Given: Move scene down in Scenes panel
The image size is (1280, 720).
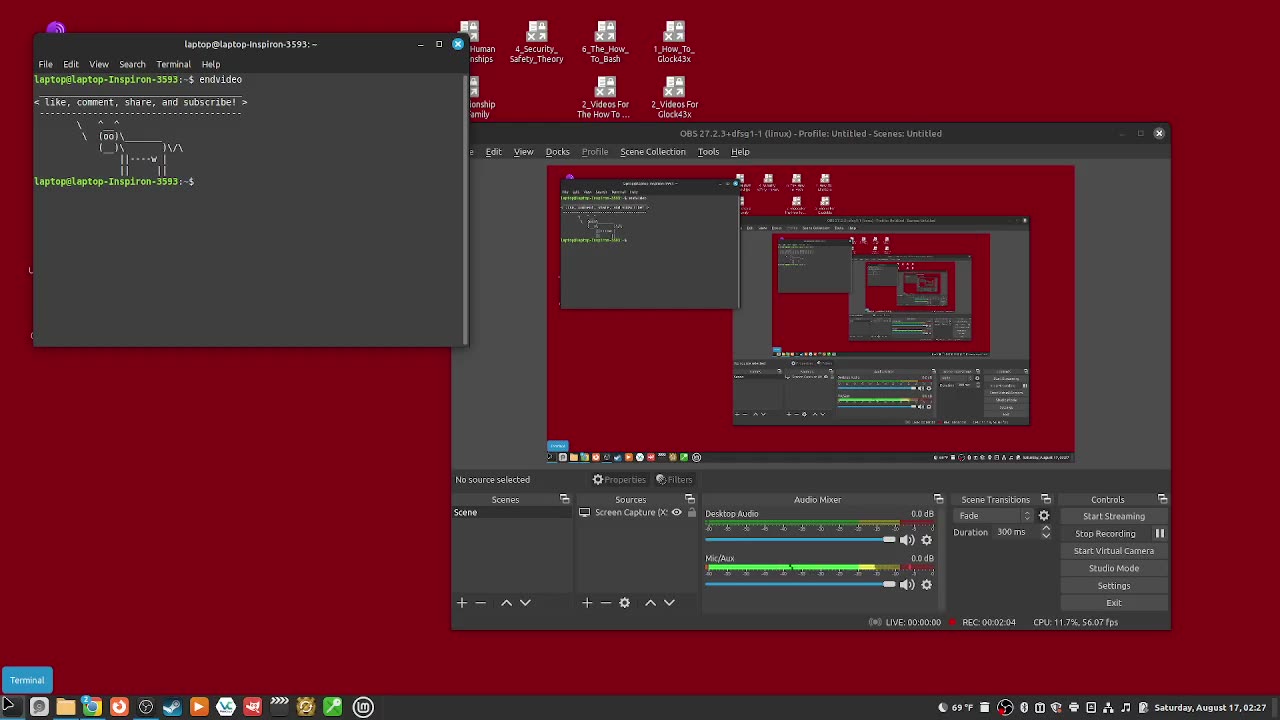Looking at the screenshot, I should tap(525, 603).
